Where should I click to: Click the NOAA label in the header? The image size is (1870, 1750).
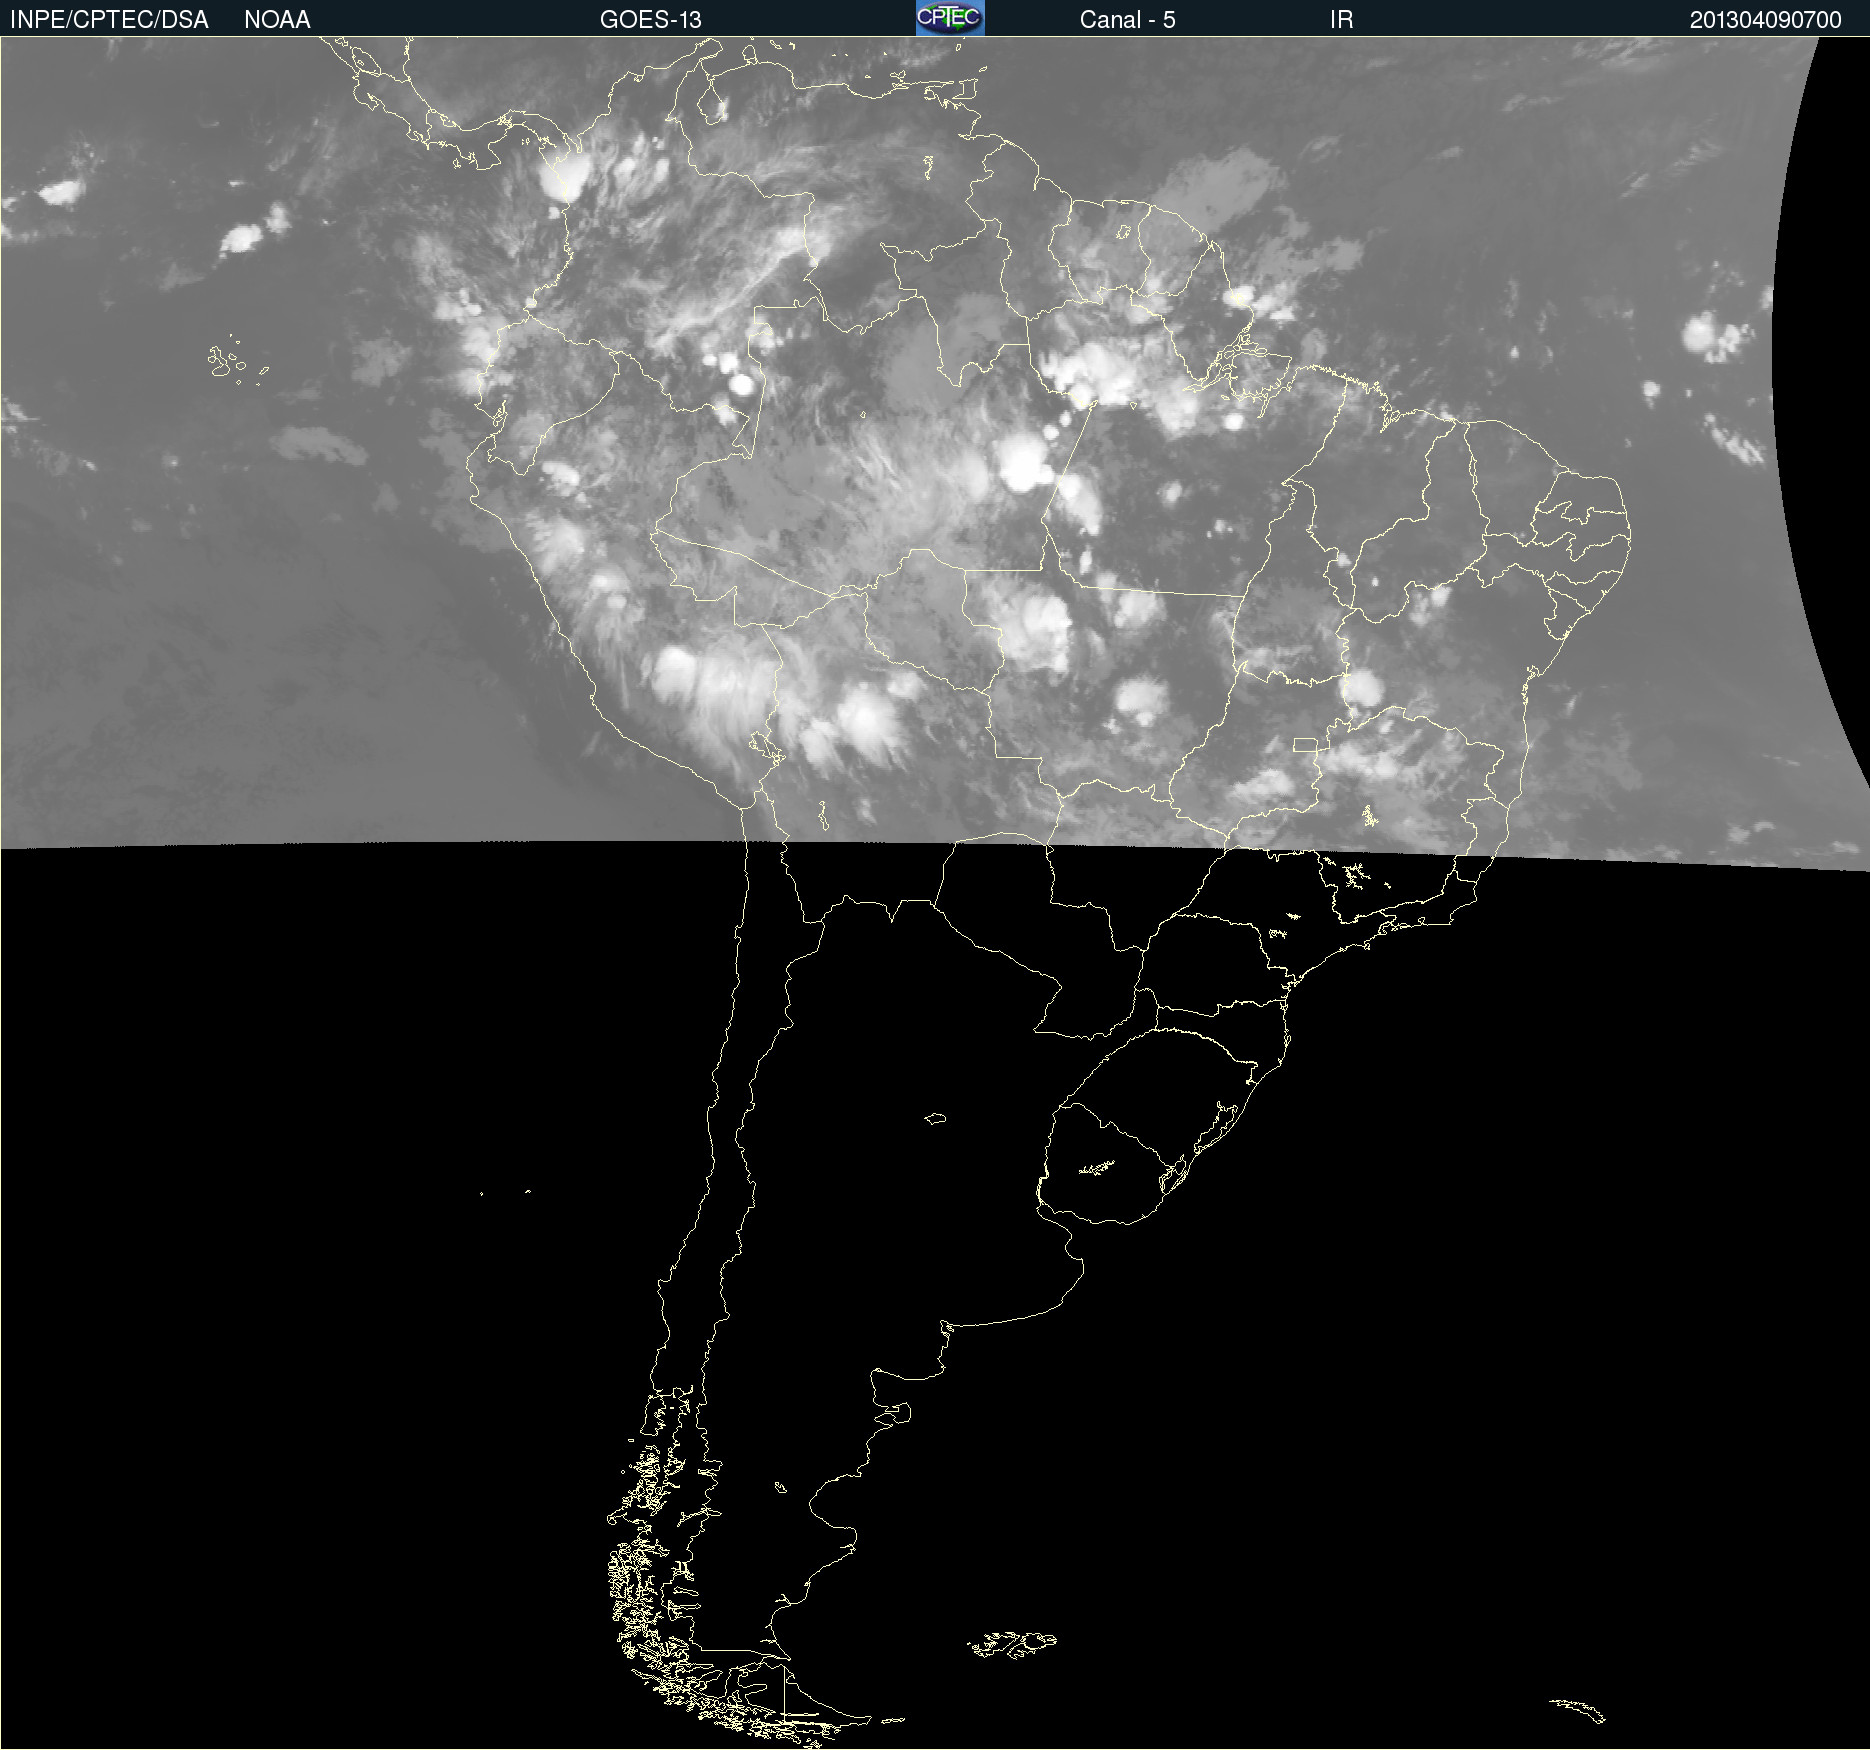[277, 20]
